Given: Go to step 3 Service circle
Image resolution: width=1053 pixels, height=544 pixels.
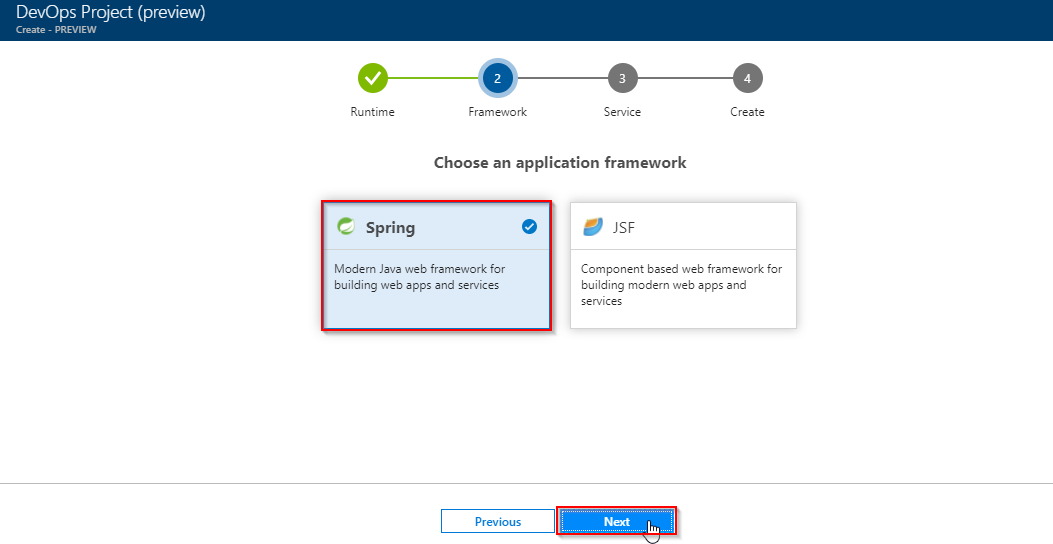Looking at the screenshot, I should coord(623,79).
